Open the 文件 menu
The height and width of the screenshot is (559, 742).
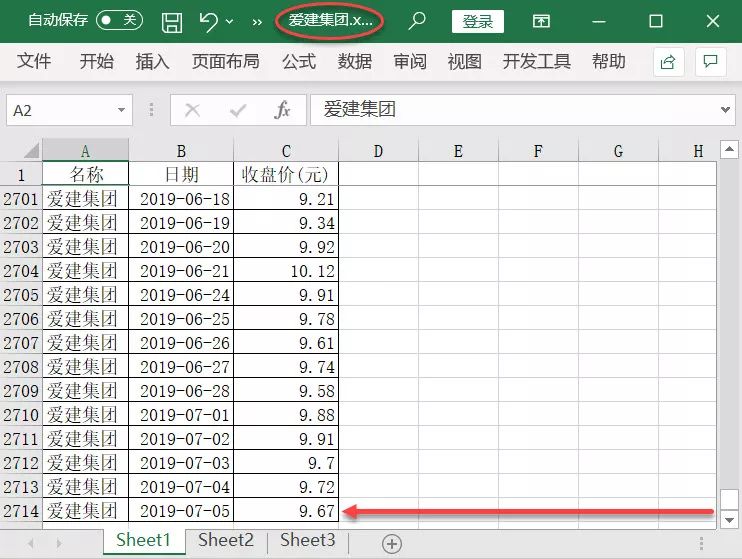[x=34, y=62]
